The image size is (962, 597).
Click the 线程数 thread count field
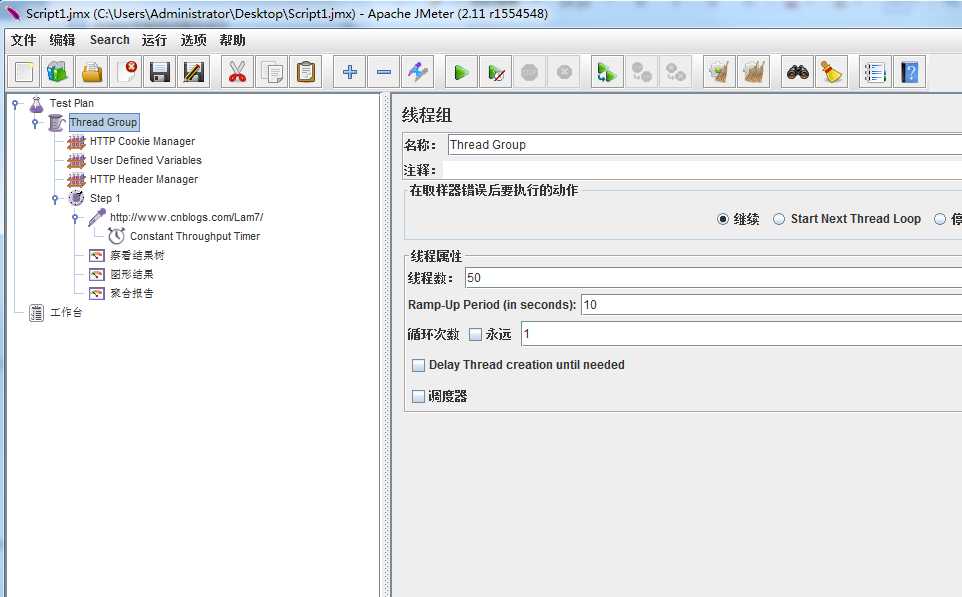[x=714, y=278]
